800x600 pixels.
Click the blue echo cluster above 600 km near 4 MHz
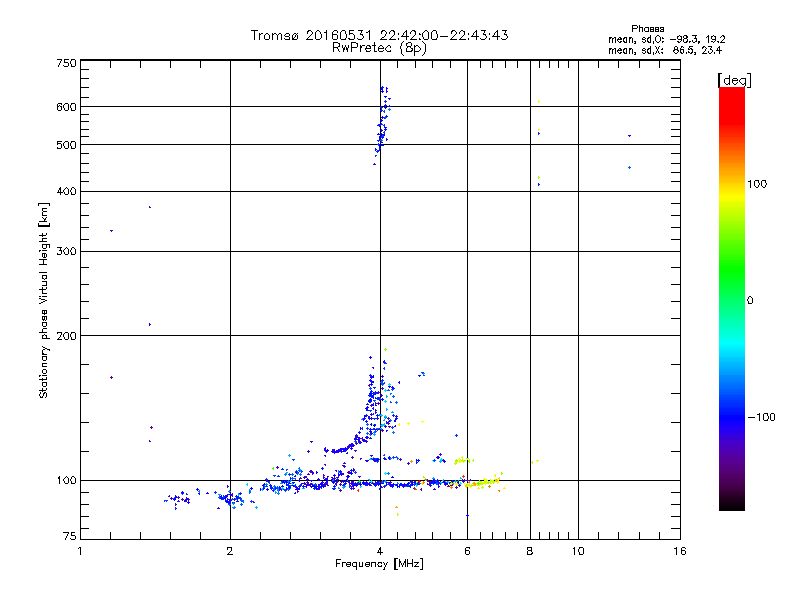(x=385, y=96)
